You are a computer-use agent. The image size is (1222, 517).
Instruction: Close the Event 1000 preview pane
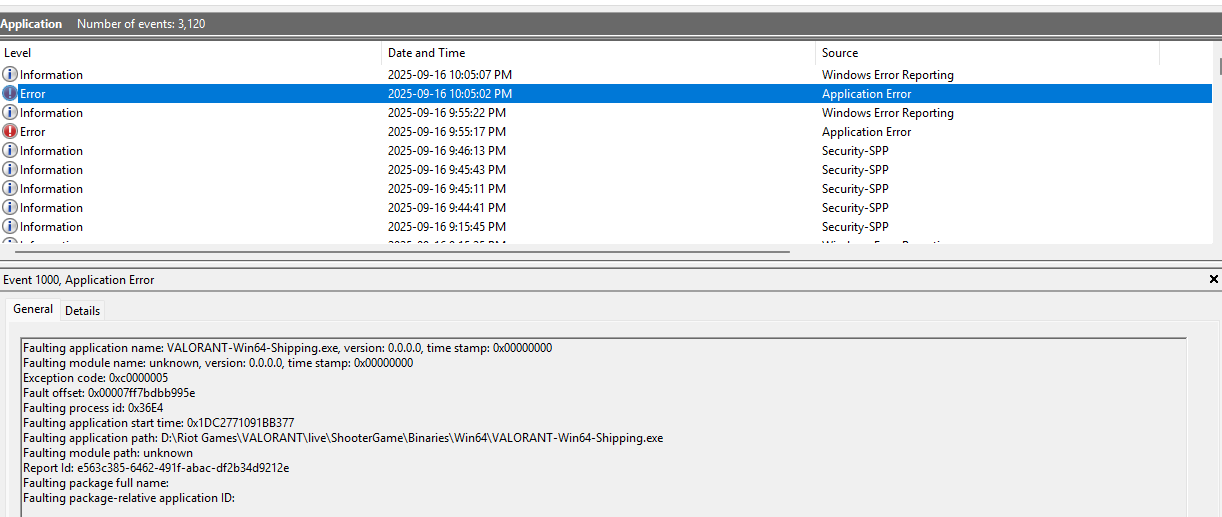(x=1214, y=280)
